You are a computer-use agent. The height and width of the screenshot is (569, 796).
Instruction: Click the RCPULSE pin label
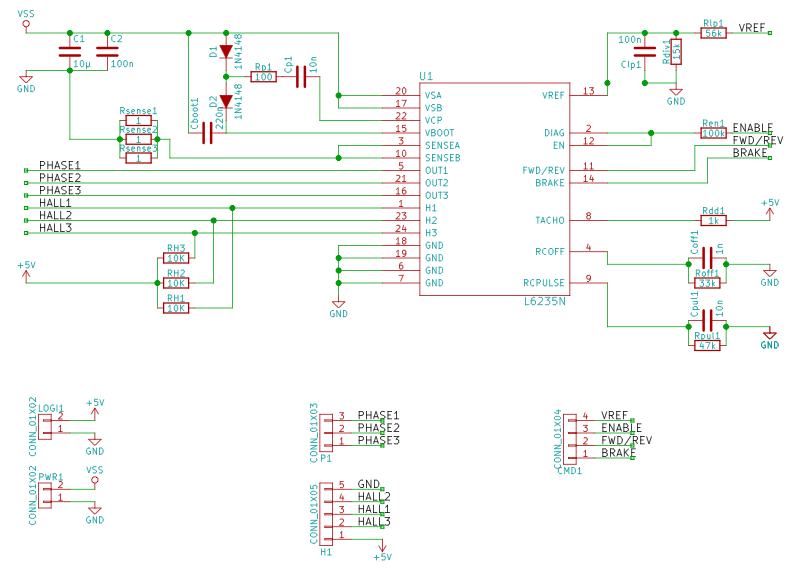[x=544, y=283]
